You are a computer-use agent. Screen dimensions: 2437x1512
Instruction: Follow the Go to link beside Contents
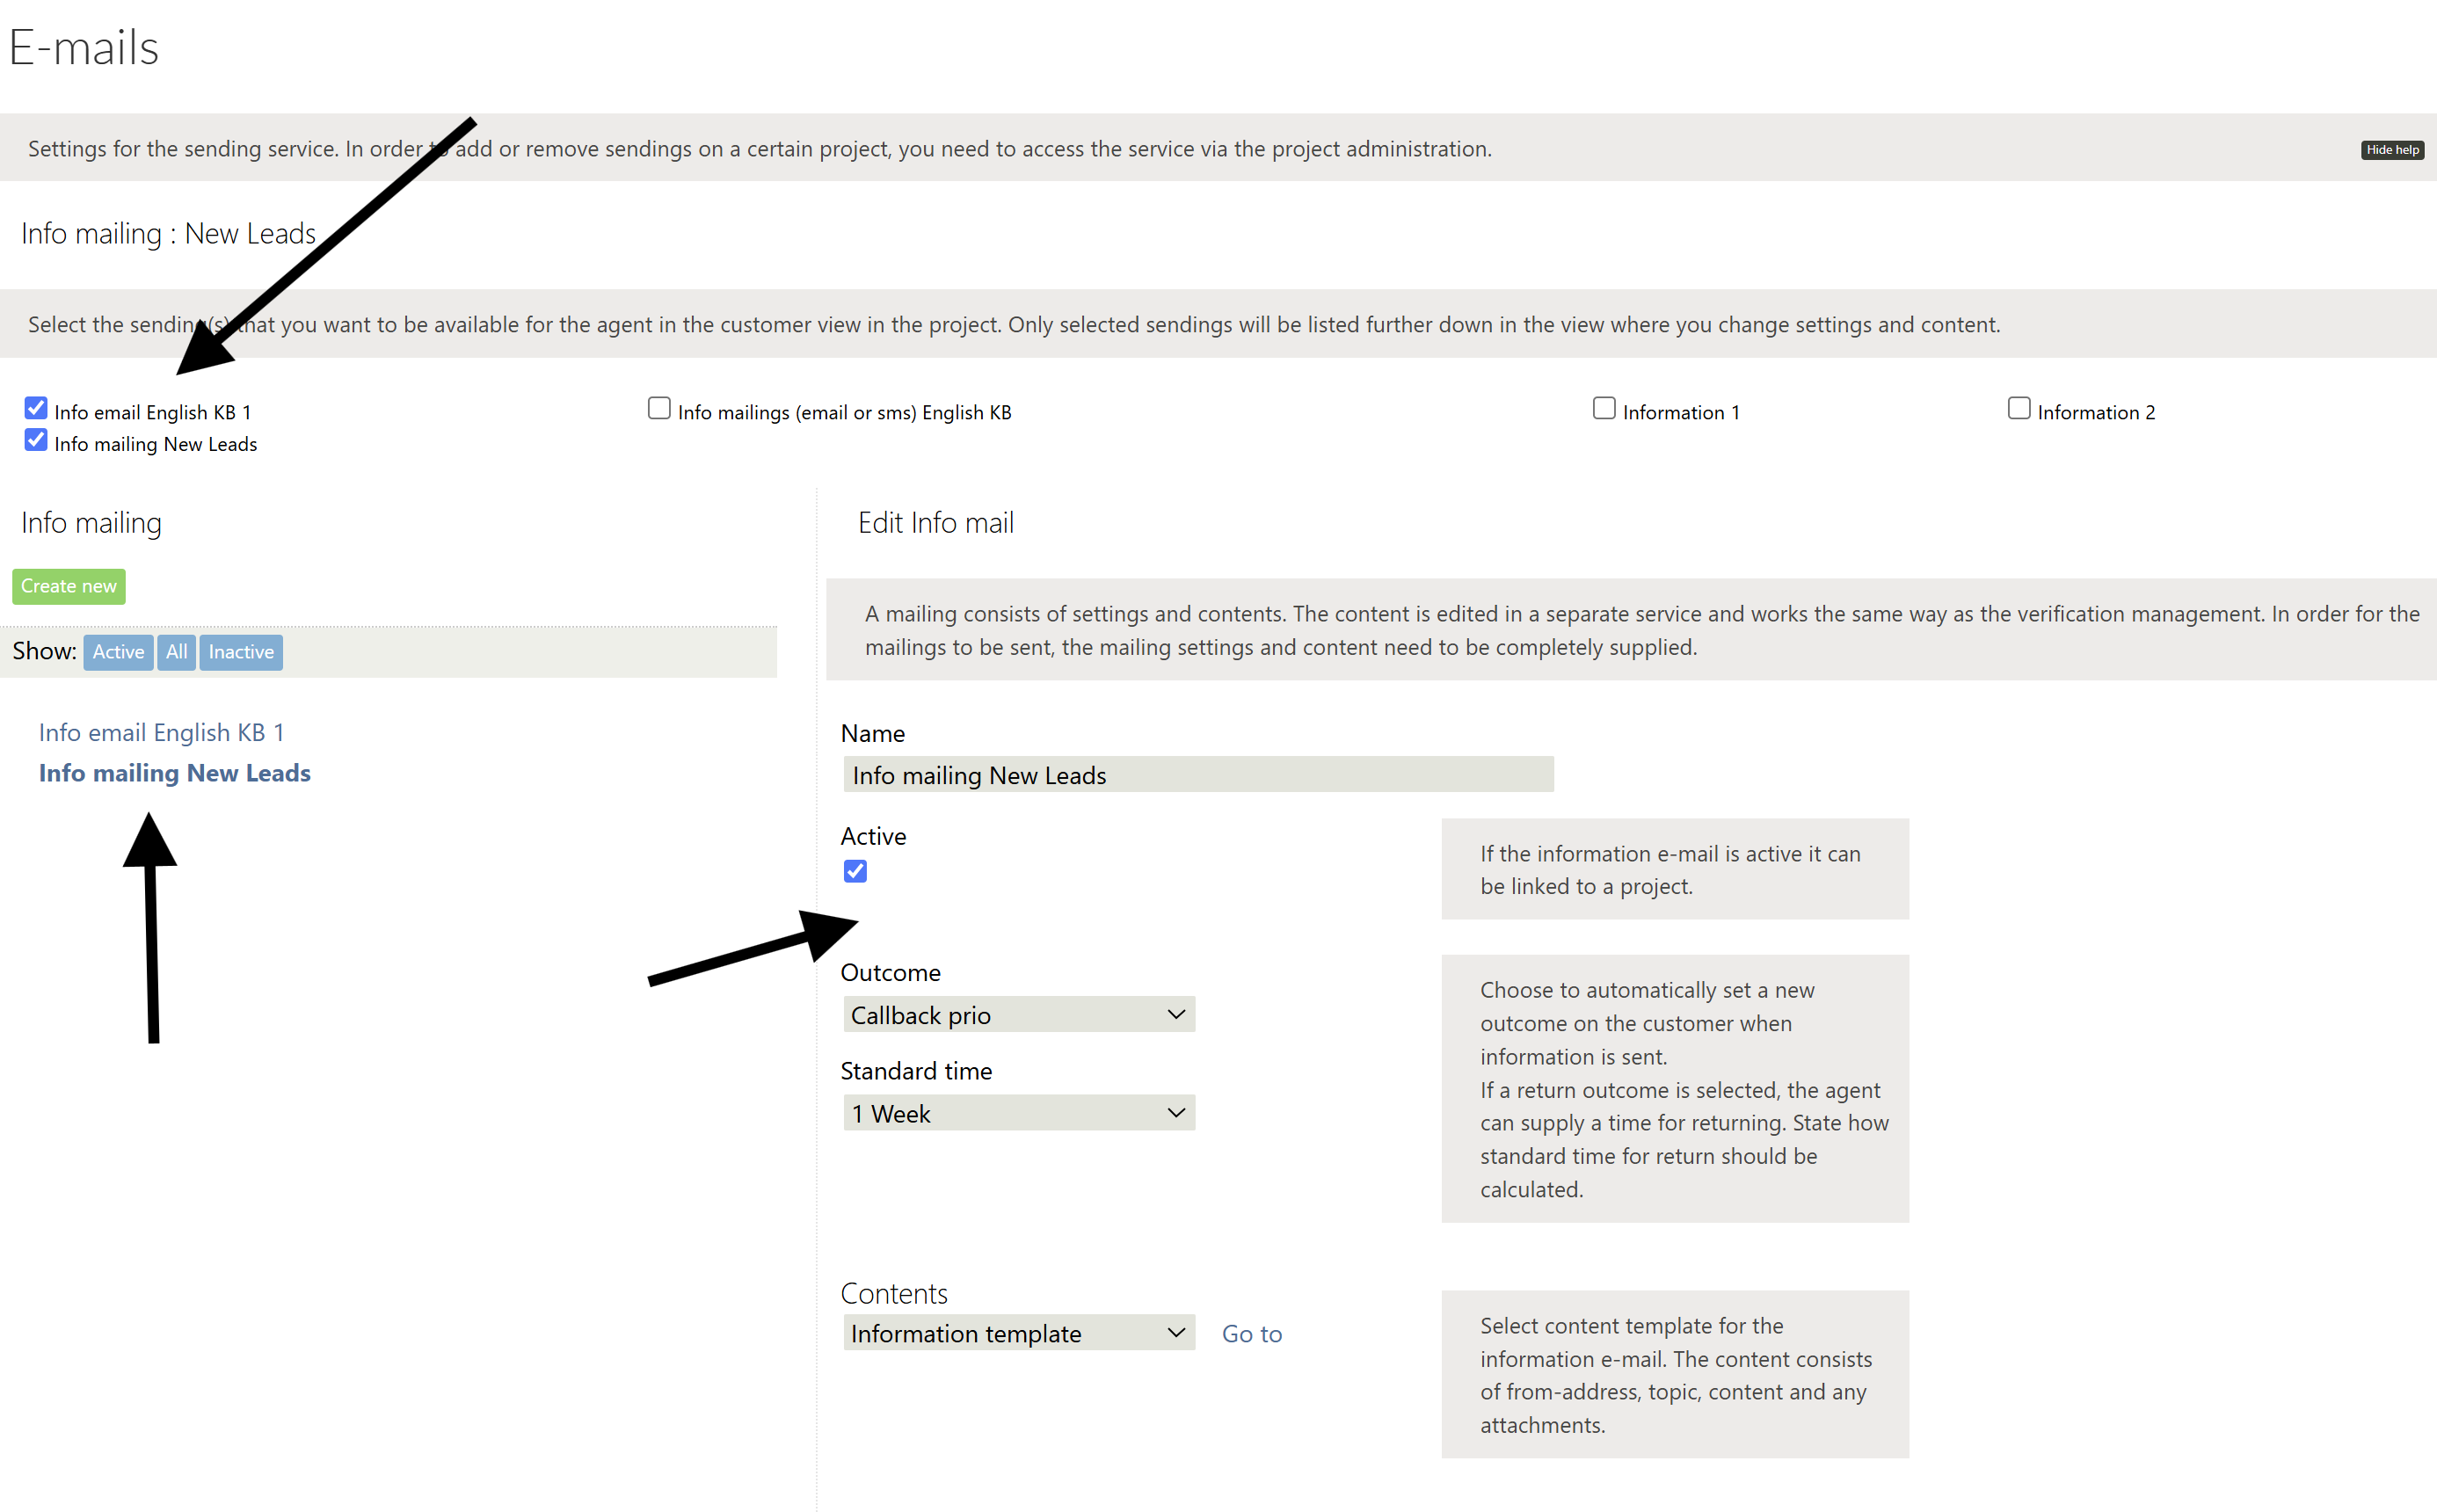[x=1251, y=1334]
